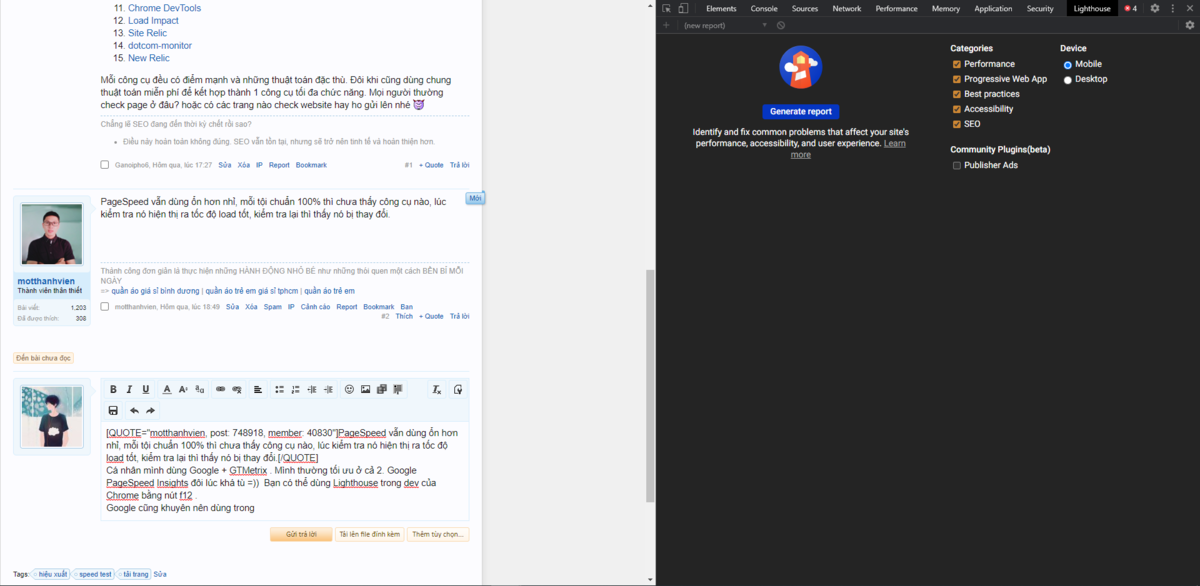1200x586 pixels.
Task: Click the clear all reports icon
Action: [781, 25]
